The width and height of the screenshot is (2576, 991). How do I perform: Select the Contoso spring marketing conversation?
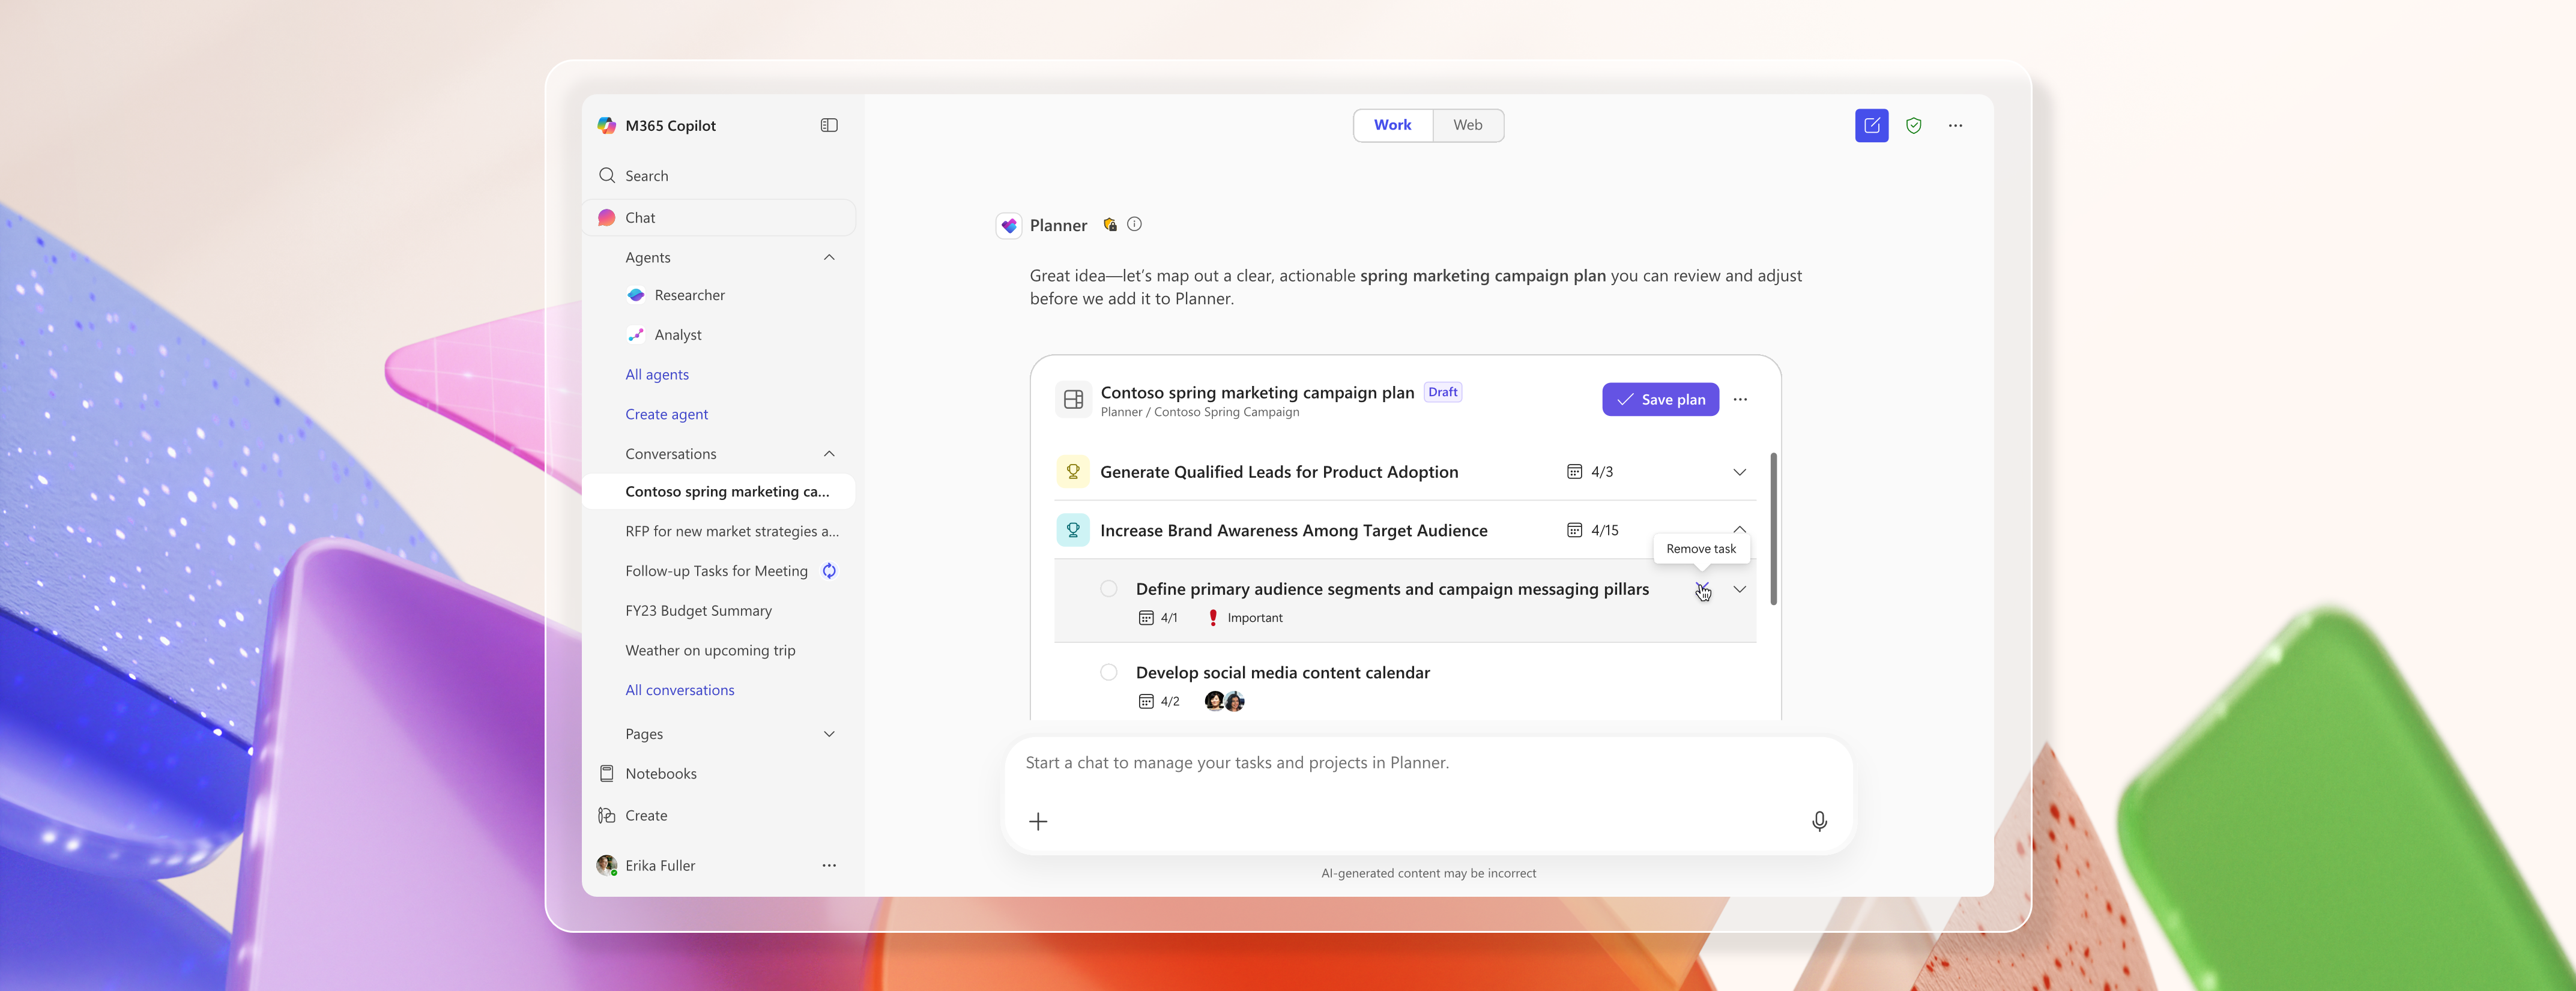(719, 492)
